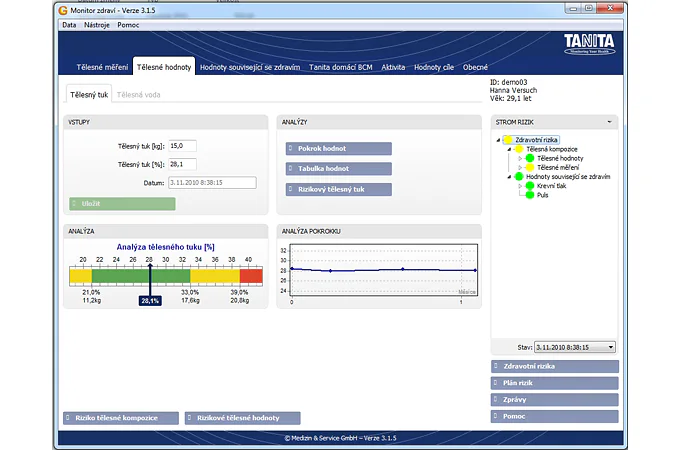Collapse the Strom rizik panel arrow
Image resolution: width=681 pixels, height=450 pixels.
click(609, 121)
